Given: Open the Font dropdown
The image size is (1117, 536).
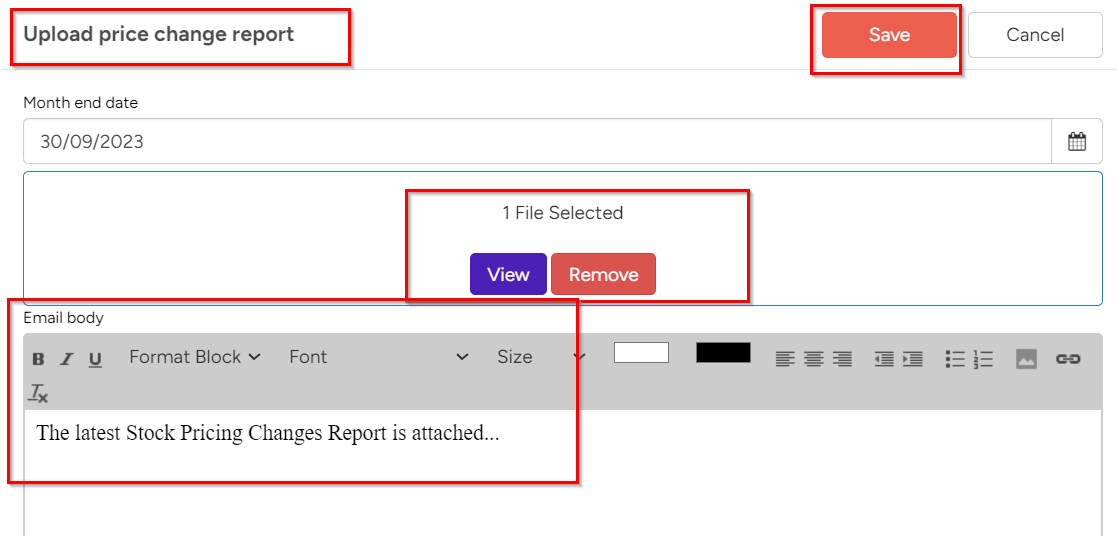Looking at the screenshot, I should pos(379,357).
